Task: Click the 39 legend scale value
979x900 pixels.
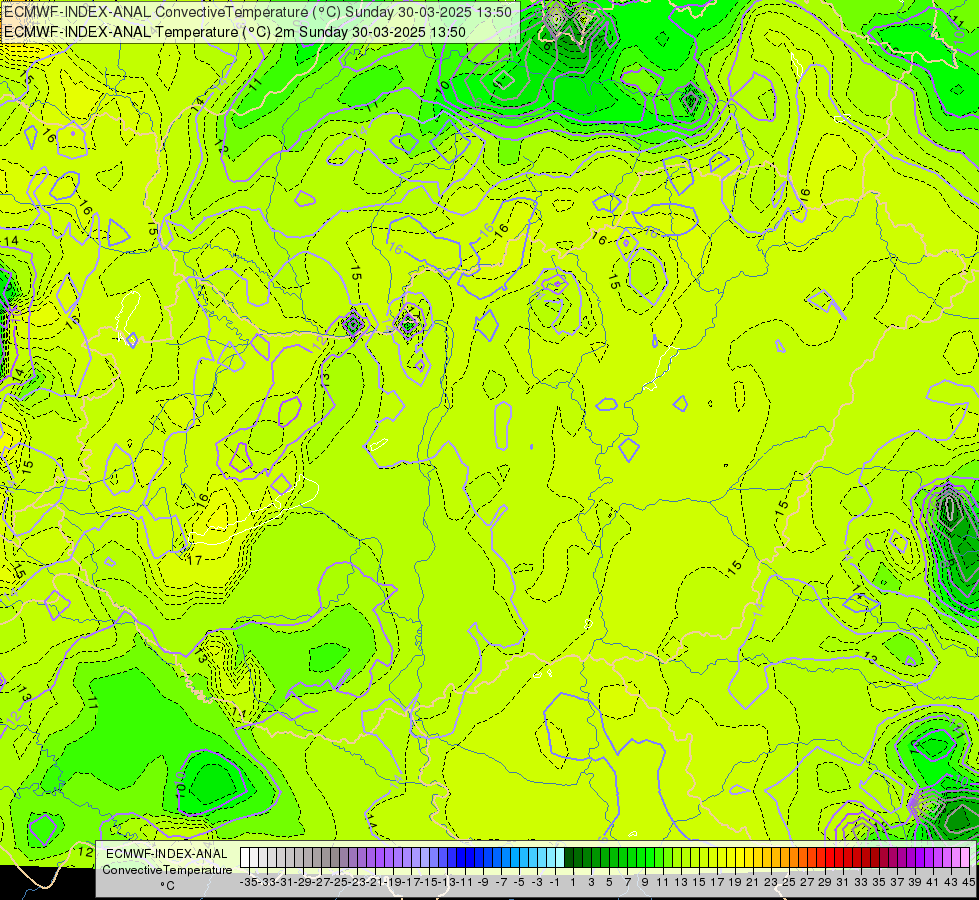Action: [914, 883]
